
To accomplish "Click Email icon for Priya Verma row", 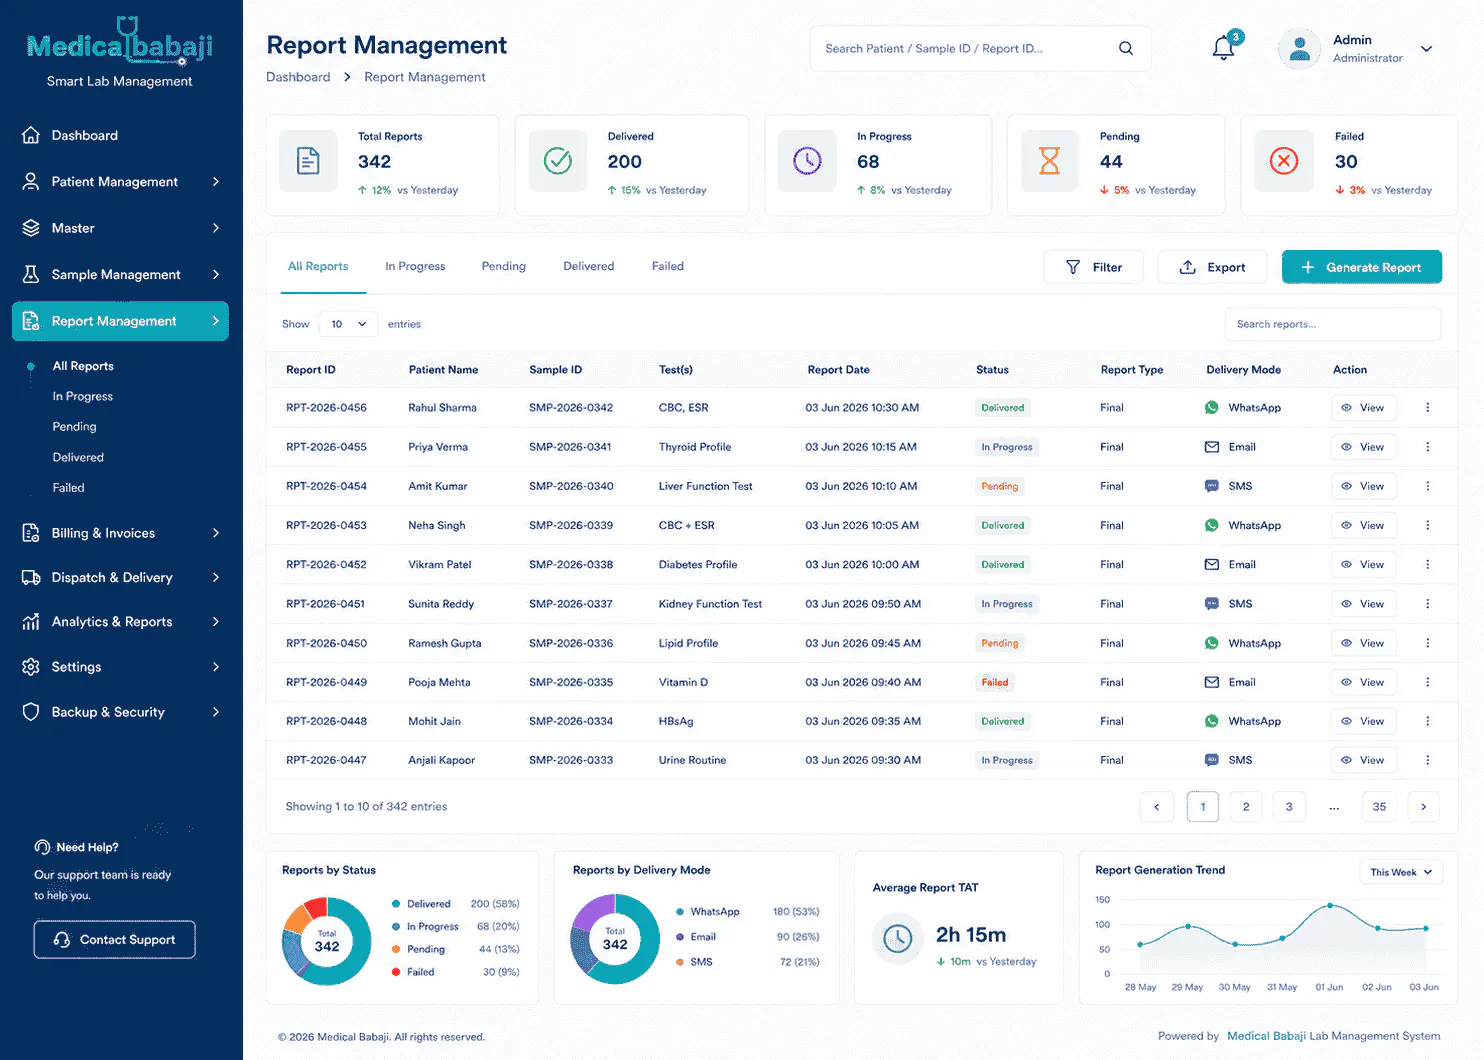I will [x=1212, y=447].
